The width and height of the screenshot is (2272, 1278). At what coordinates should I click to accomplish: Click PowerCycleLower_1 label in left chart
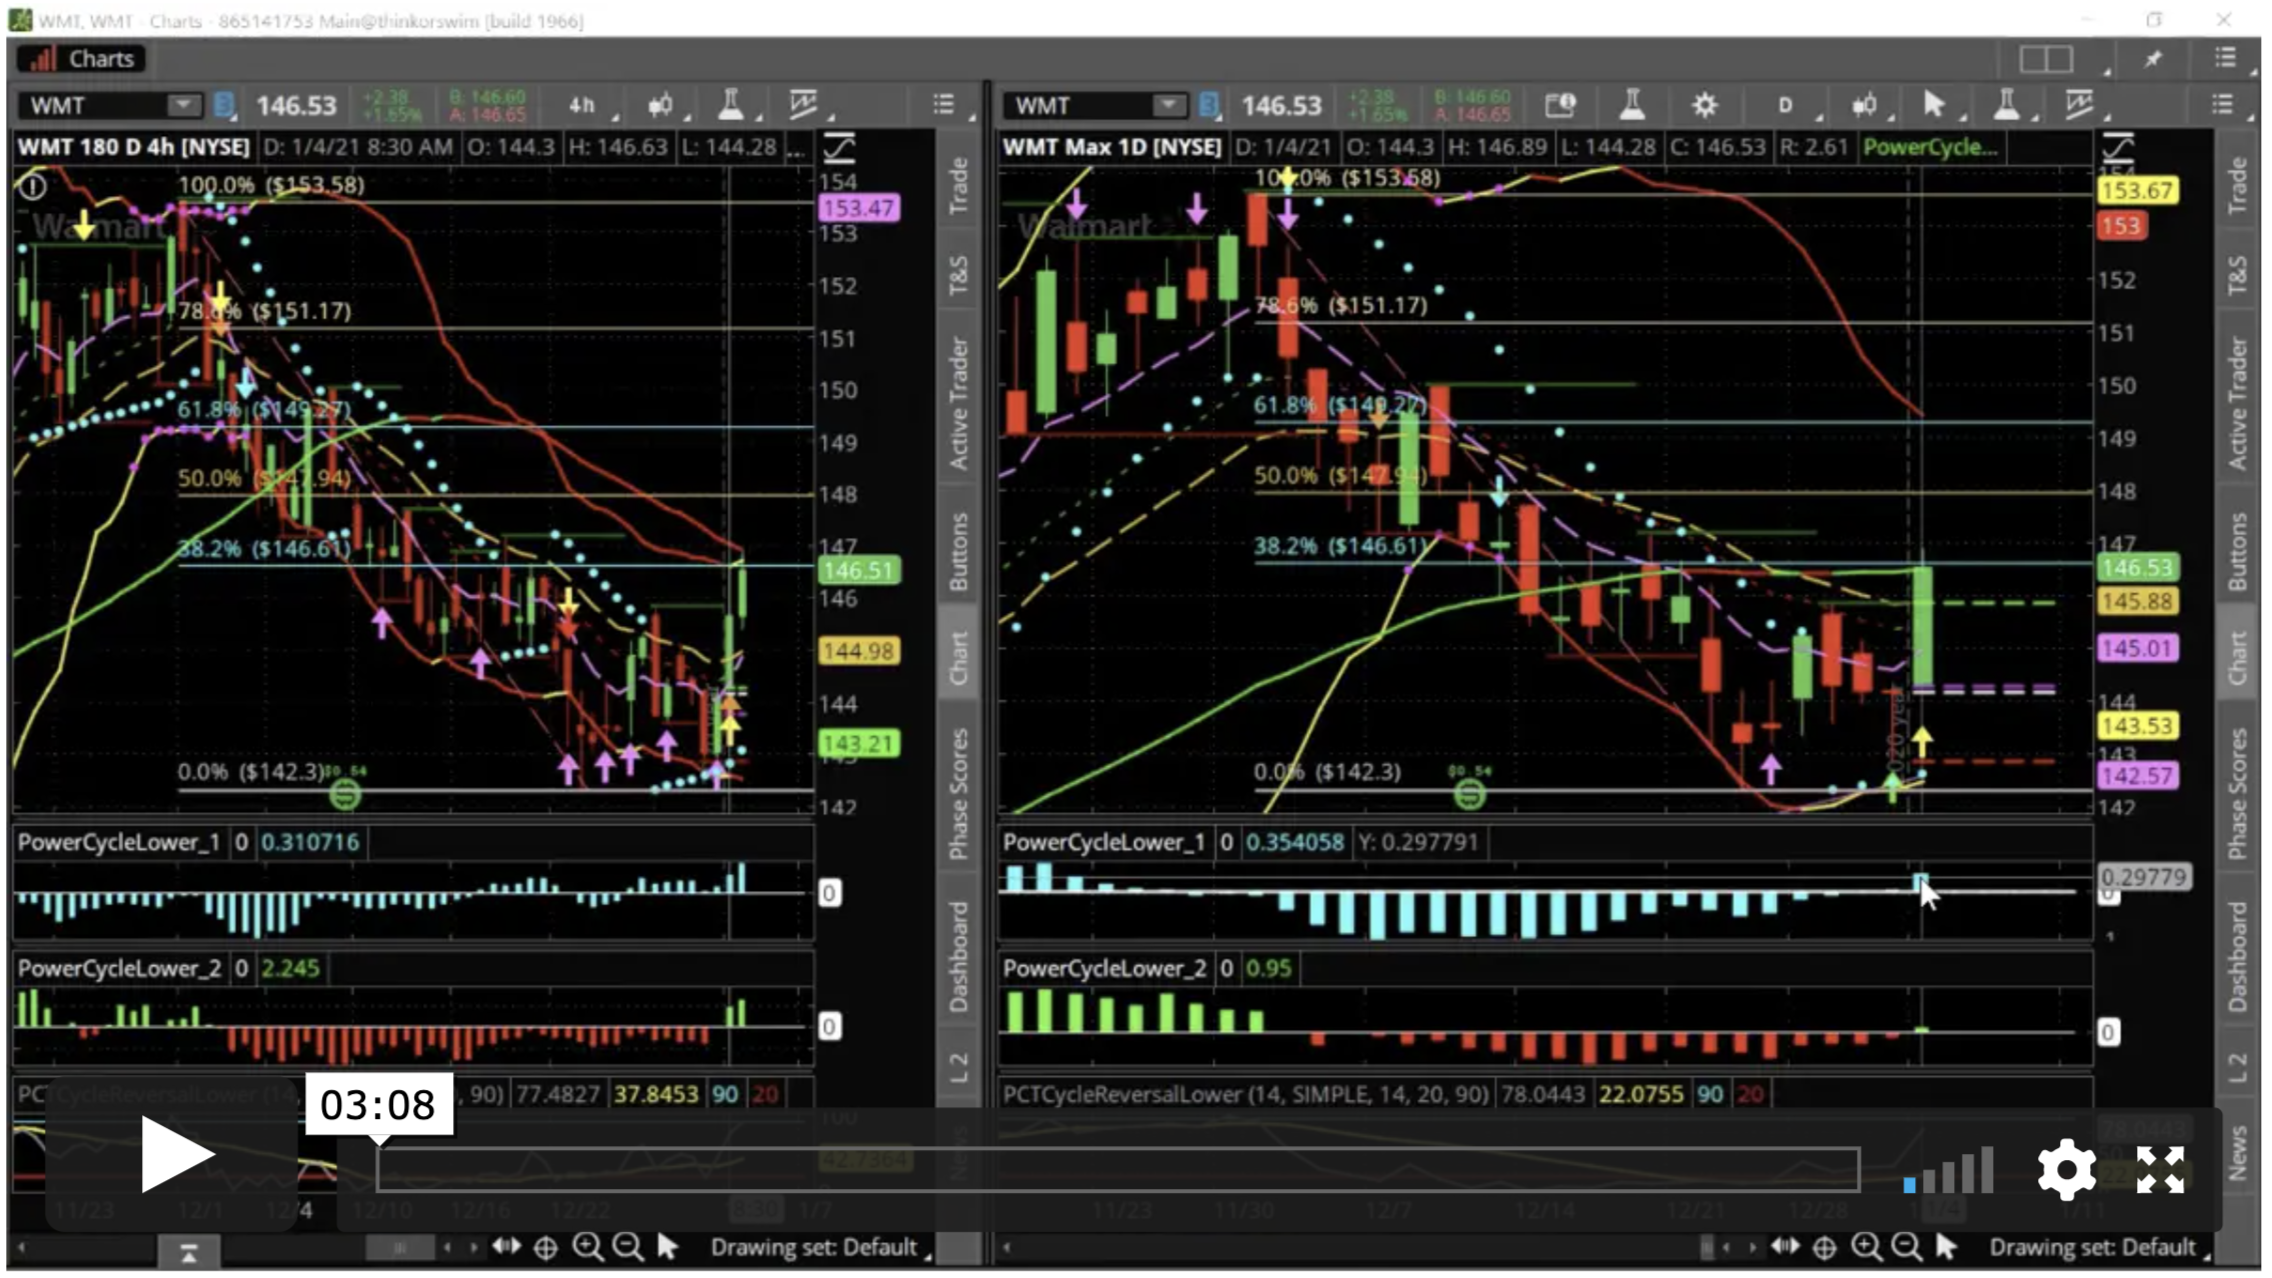119,842
